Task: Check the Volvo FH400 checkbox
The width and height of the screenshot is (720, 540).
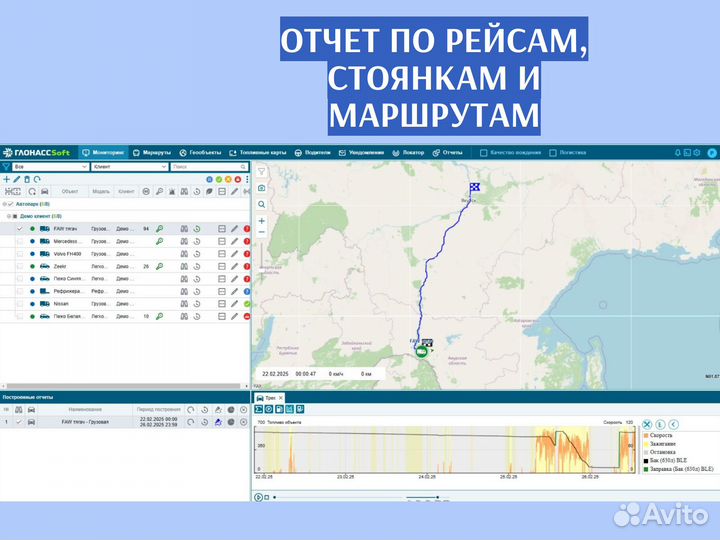Action: pos(20,253)
